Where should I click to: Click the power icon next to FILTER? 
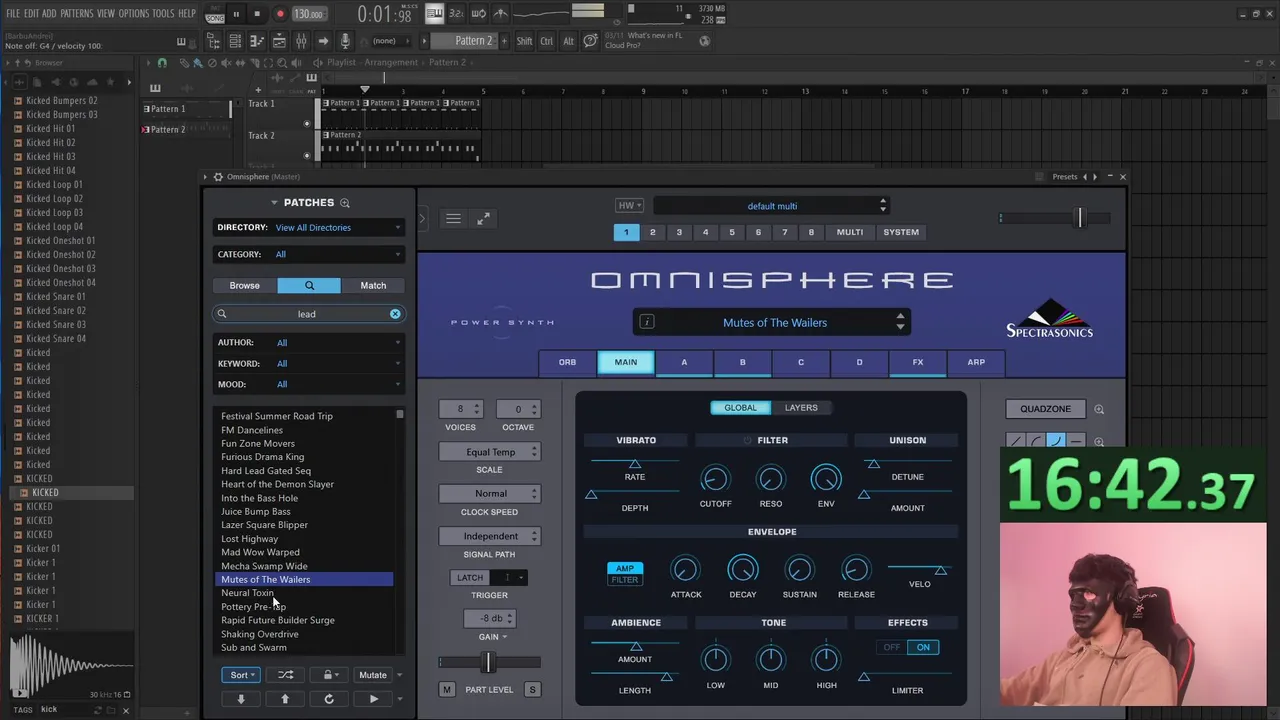click(747, 440)
